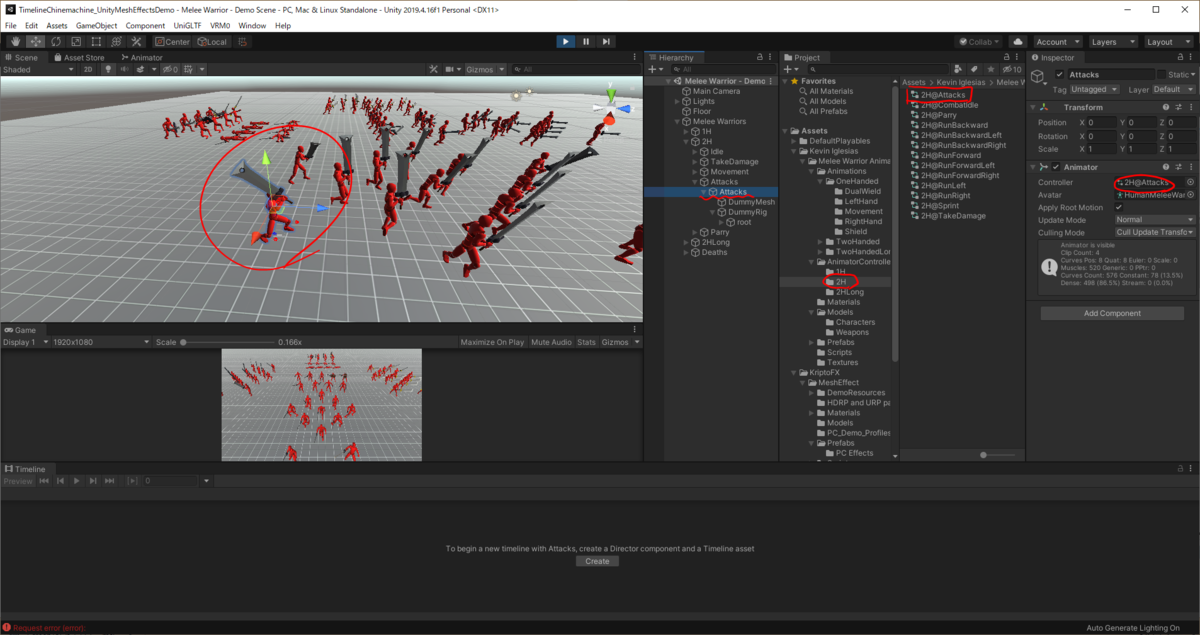Open the Account dropdown

(1056, 42)
